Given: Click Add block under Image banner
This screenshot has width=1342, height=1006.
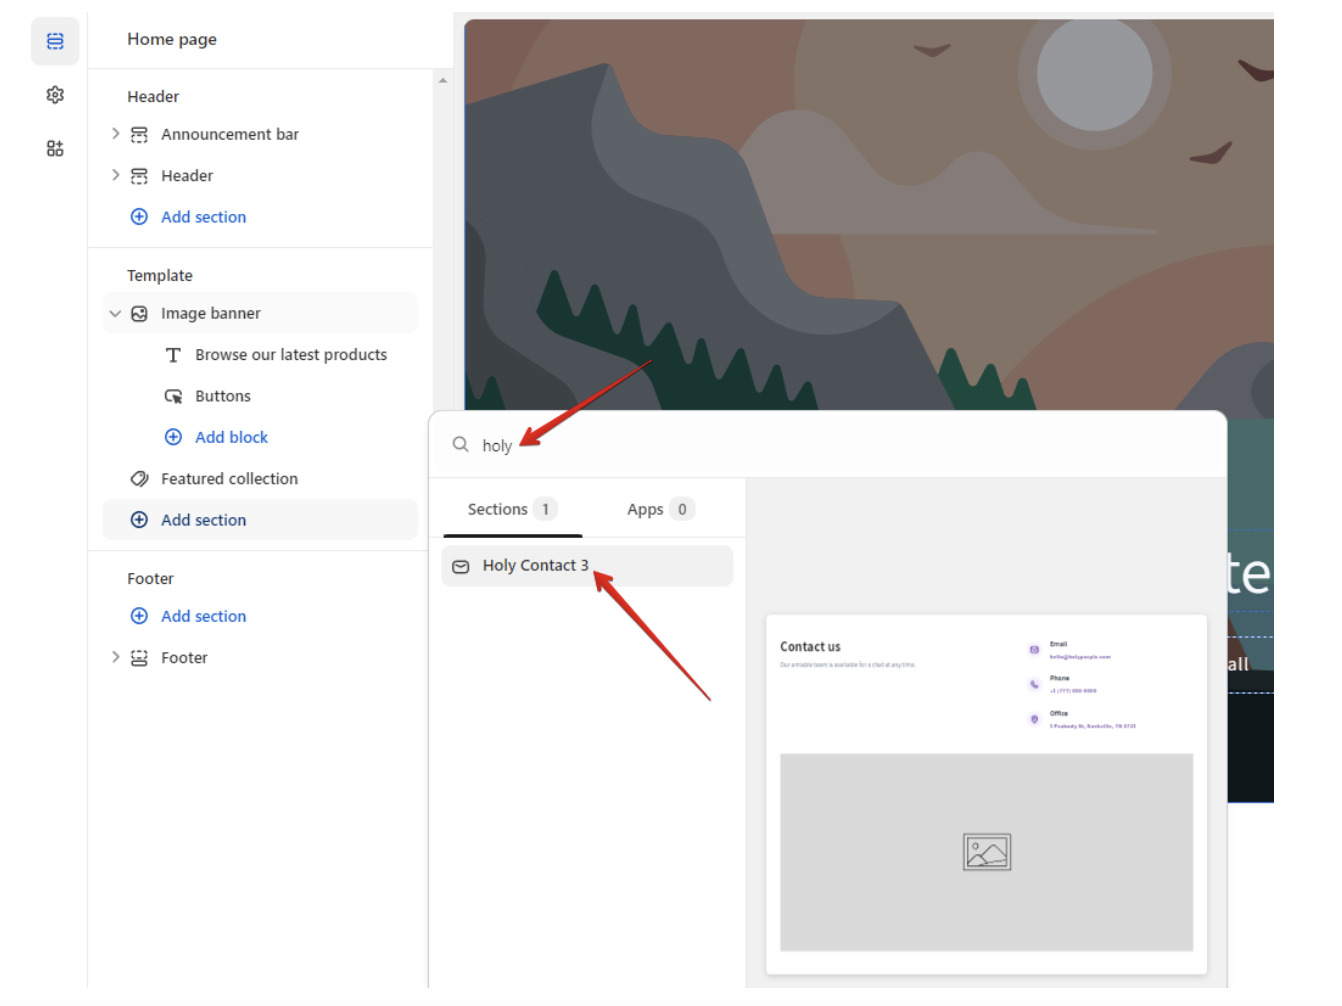Looking at the screenshot, I should click(x=231, y=437).
